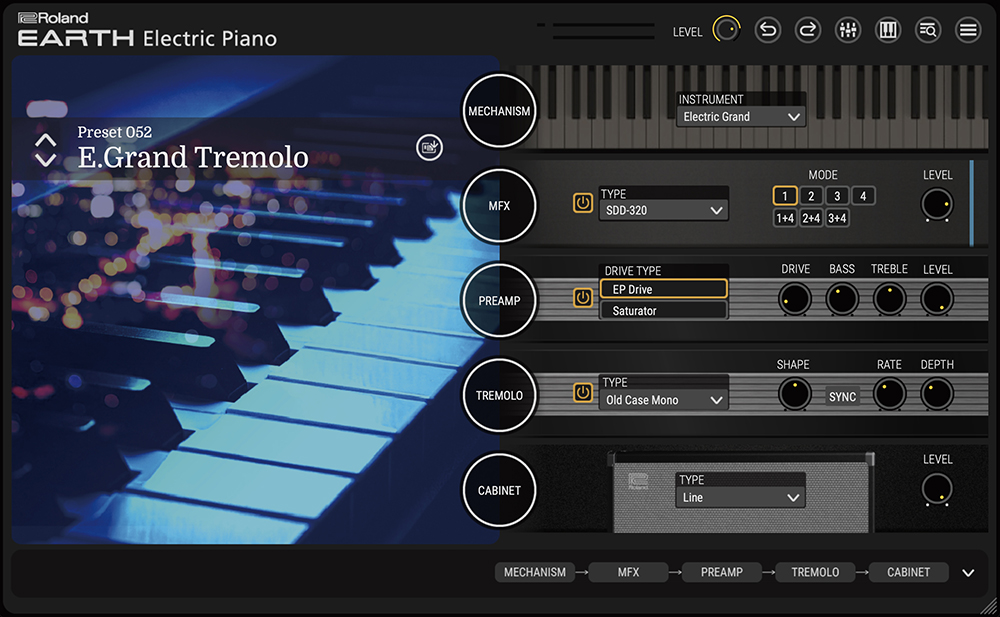Turn off the TREMOLO power button
The height and width of the screenshot is (617, 1000).
click(583, 393)
